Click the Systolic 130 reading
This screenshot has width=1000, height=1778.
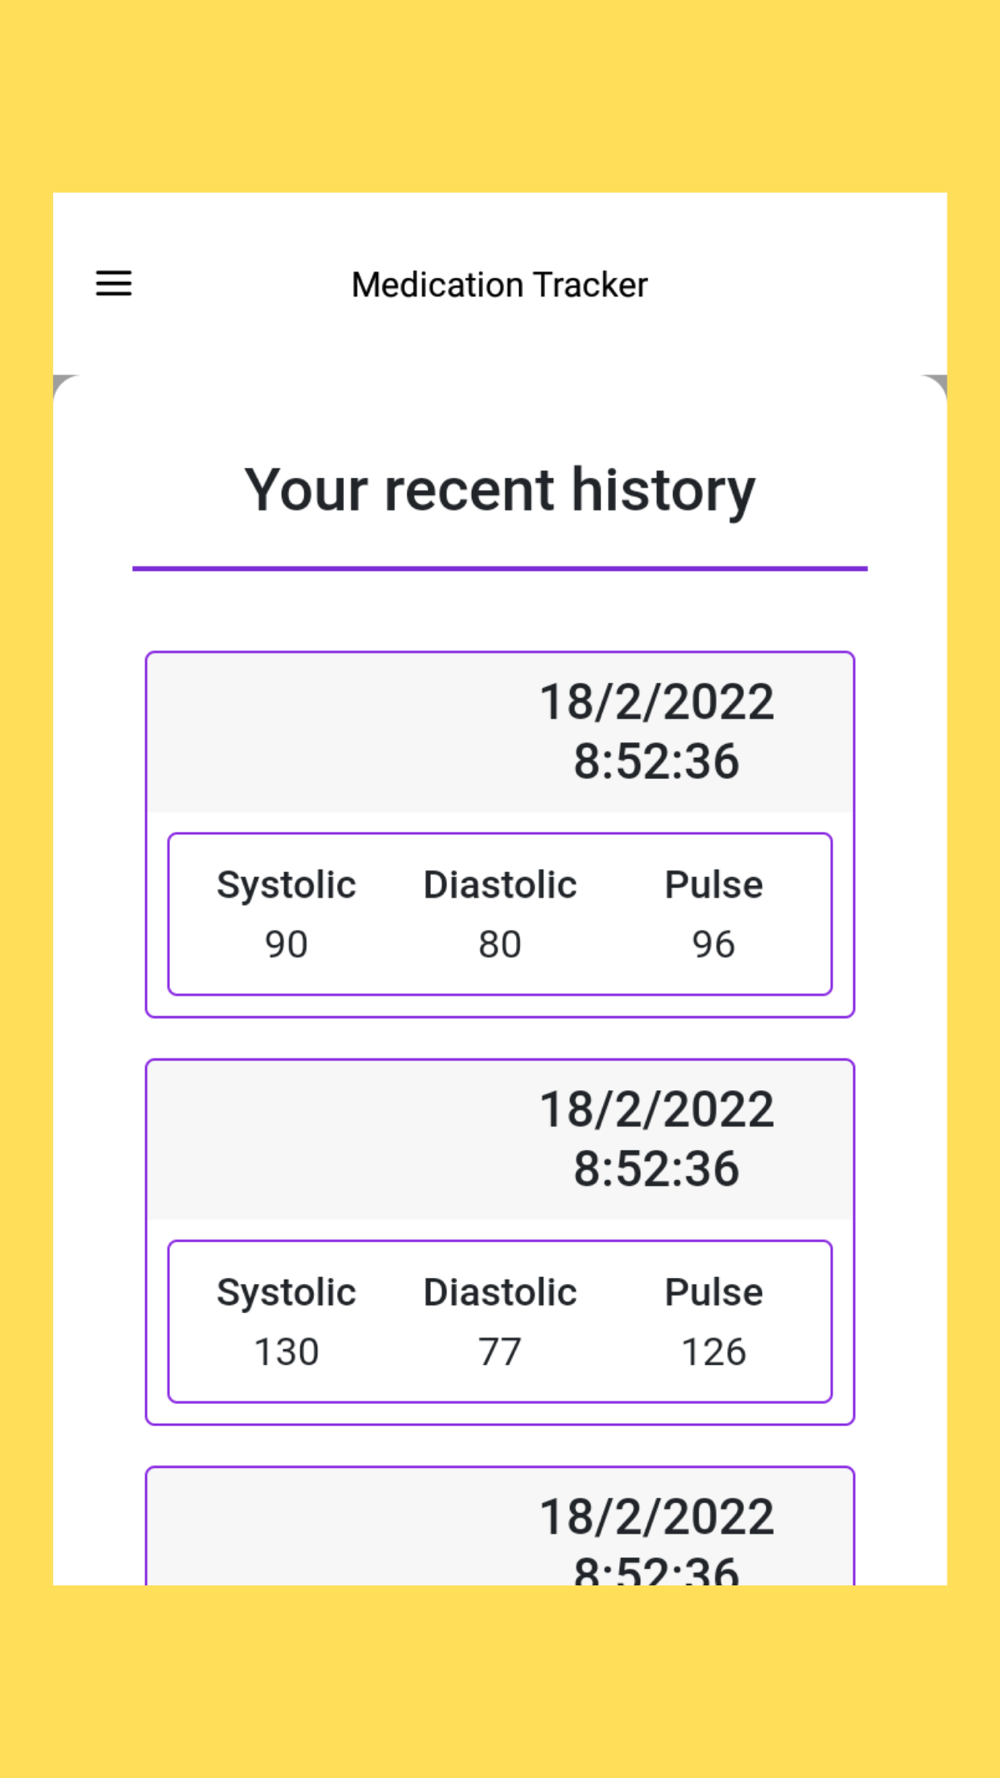(x=286, y=1352)
